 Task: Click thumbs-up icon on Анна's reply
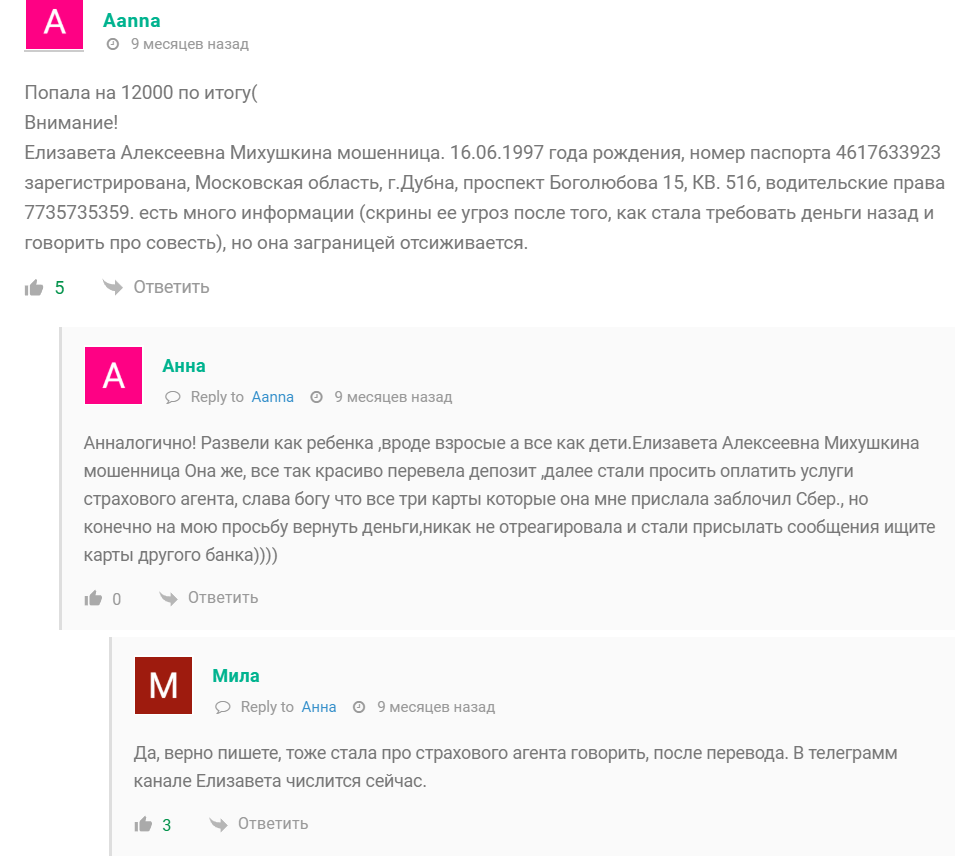tap(94, 598)
